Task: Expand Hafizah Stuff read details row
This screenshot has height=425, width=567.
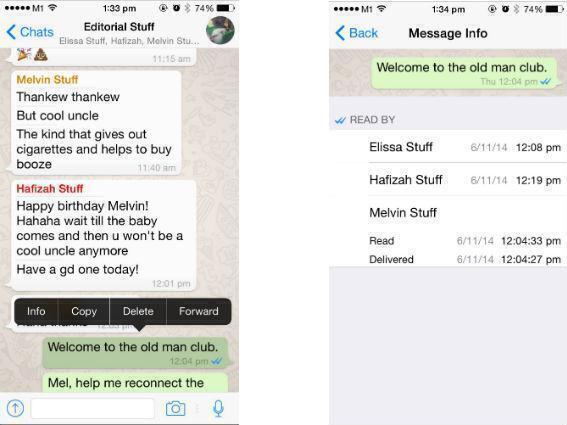Action: tap(448, 180)
